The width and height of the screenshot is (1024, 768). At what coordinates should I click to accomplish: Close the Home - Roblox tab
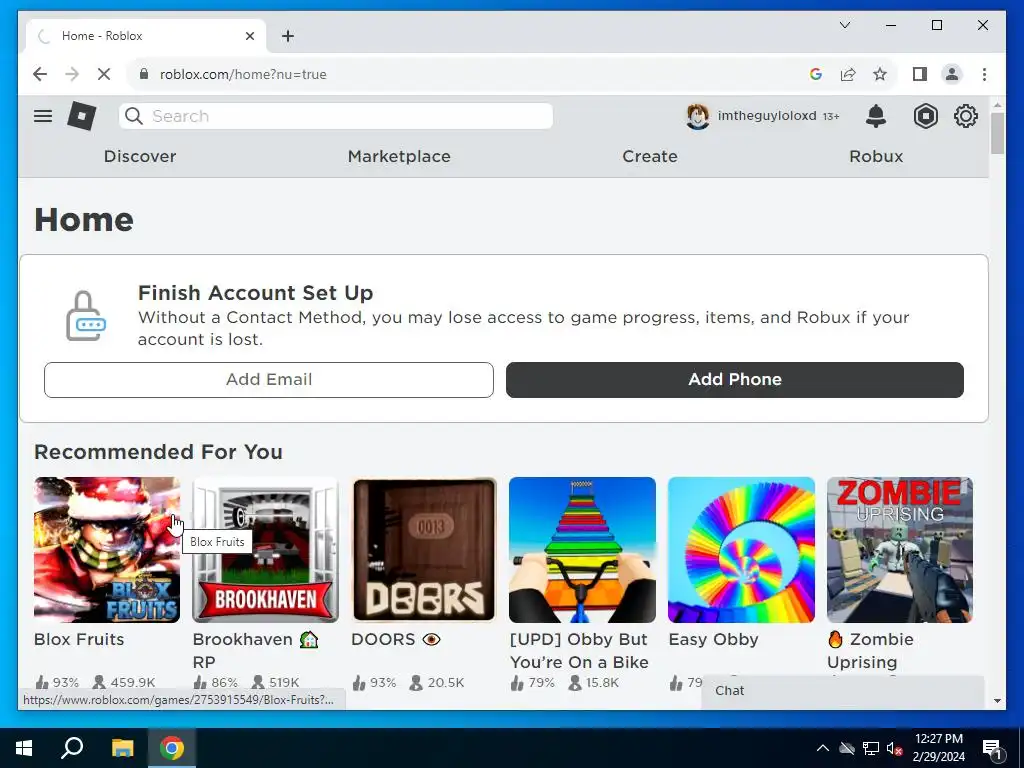pyautogui.click(x=249, y=36)
